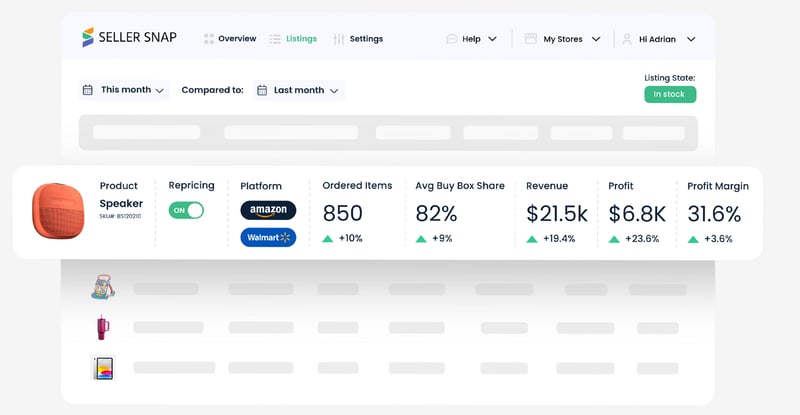The width and height of the screenshot is (800, 415).
Task: Click the Help chat bubble icon
Action: click(x=452, y=39)
